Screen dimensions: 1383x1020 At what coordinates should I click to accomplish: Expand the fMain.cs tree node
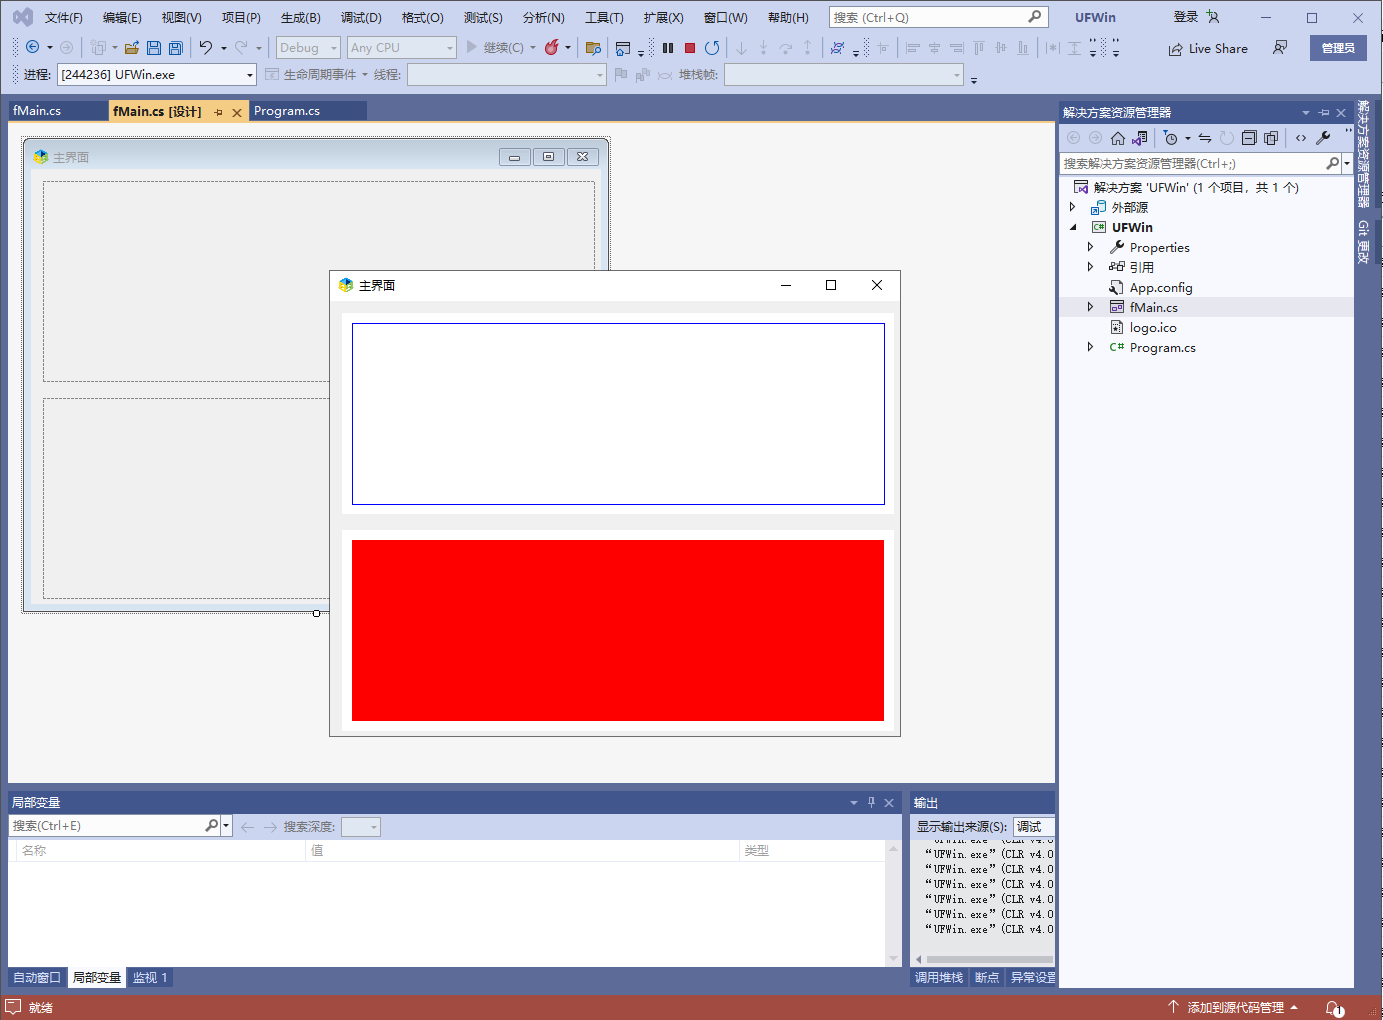point(1090,307)
